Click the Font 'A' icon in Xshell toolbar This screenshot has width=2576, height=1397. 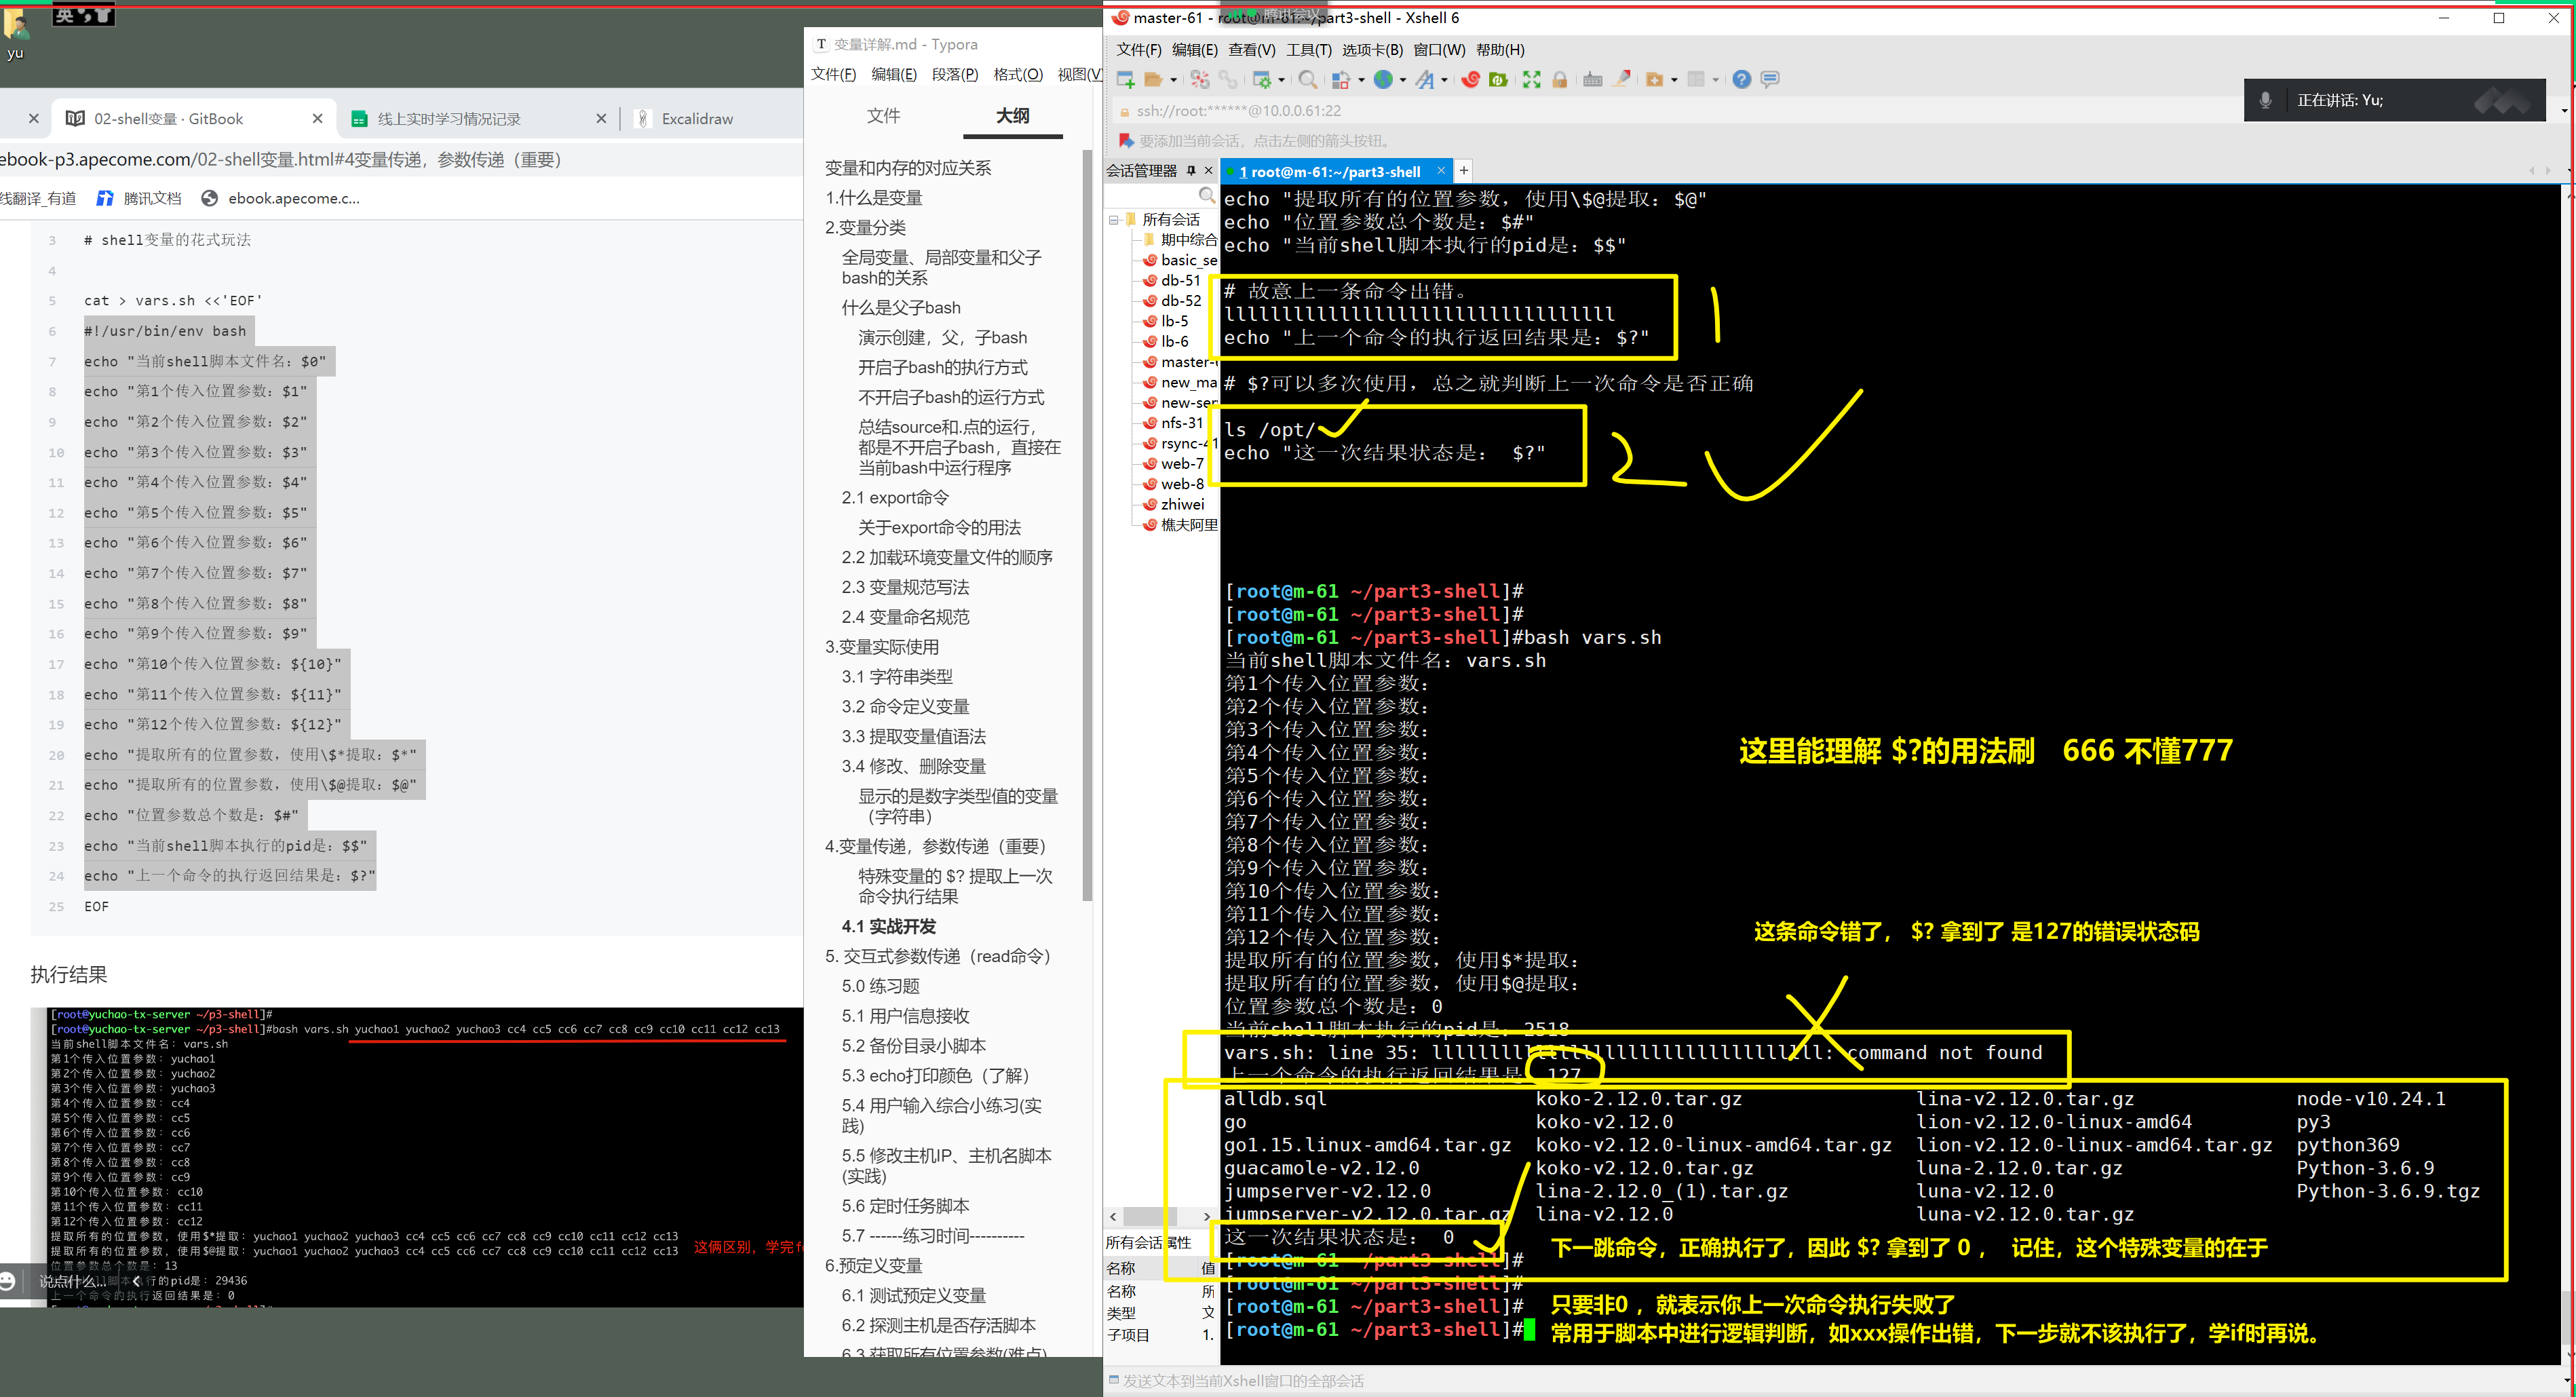coord(1425,80)
